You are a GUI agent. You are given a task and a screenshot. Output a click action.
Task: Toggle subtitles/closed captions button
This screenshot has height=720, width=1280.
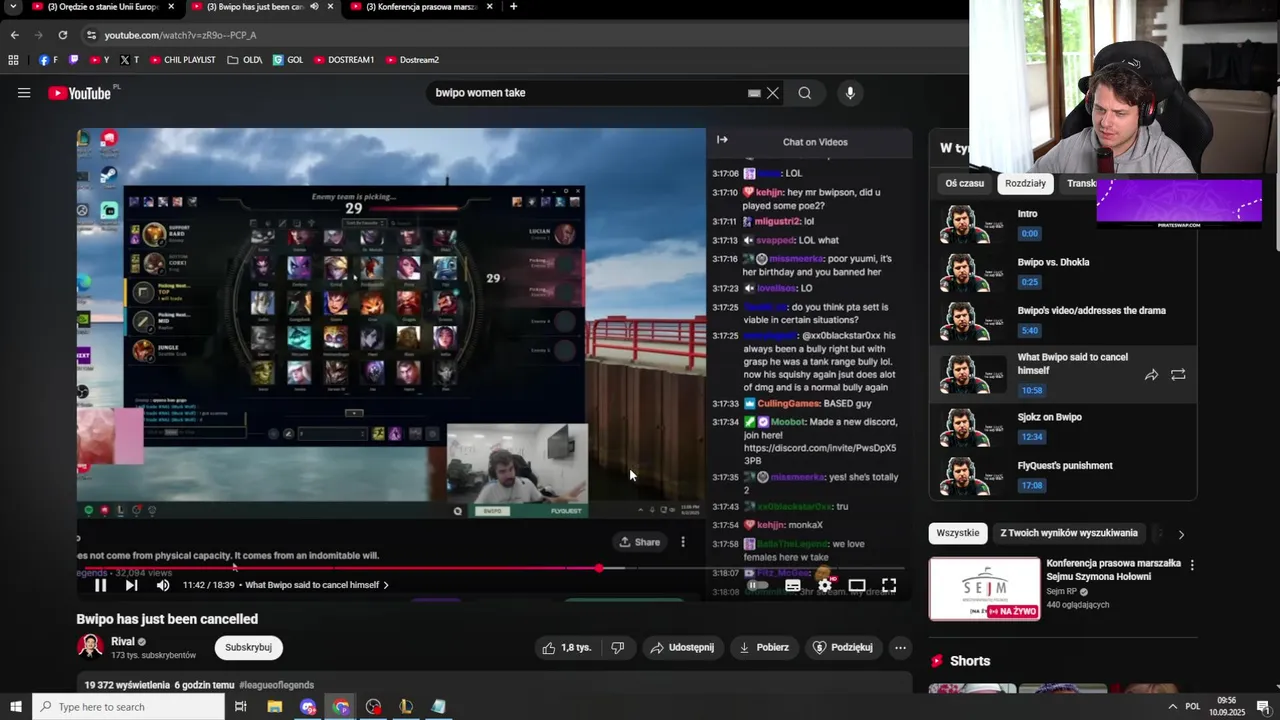[x=792, y=585]
